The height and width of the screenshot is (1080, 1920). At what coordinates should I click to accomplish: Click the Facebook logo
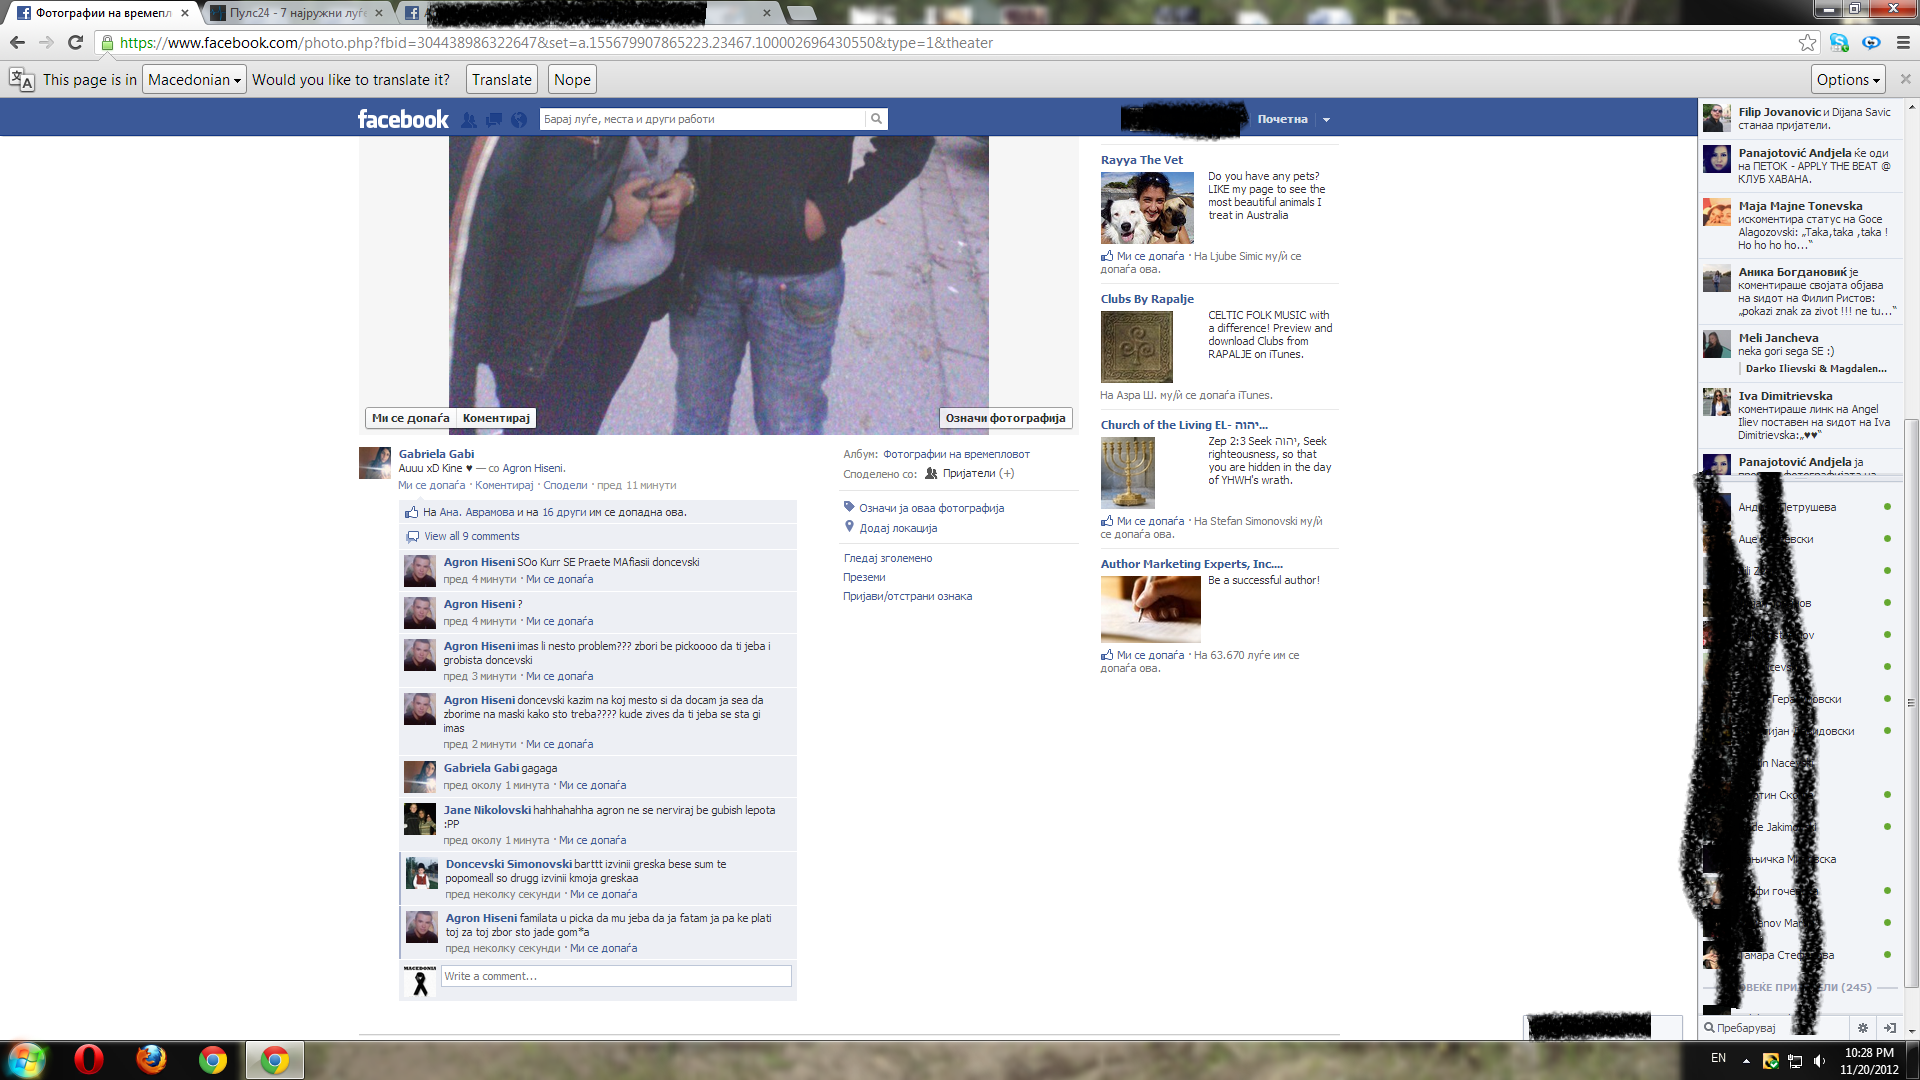point(403,119)
